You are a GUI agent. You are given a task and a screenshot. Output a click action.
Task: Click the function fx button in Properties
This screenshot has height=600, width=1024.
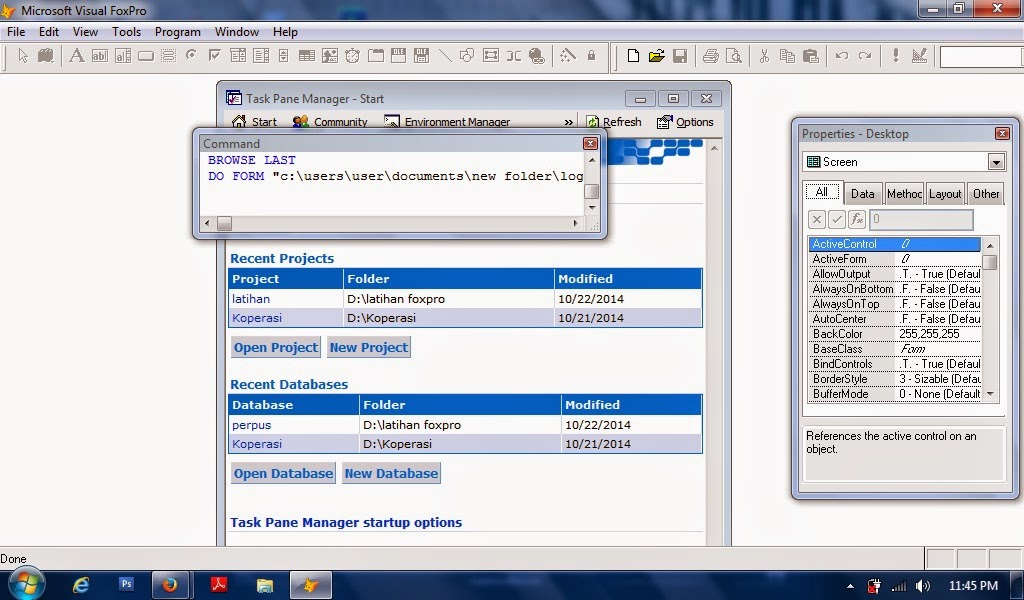857,219
